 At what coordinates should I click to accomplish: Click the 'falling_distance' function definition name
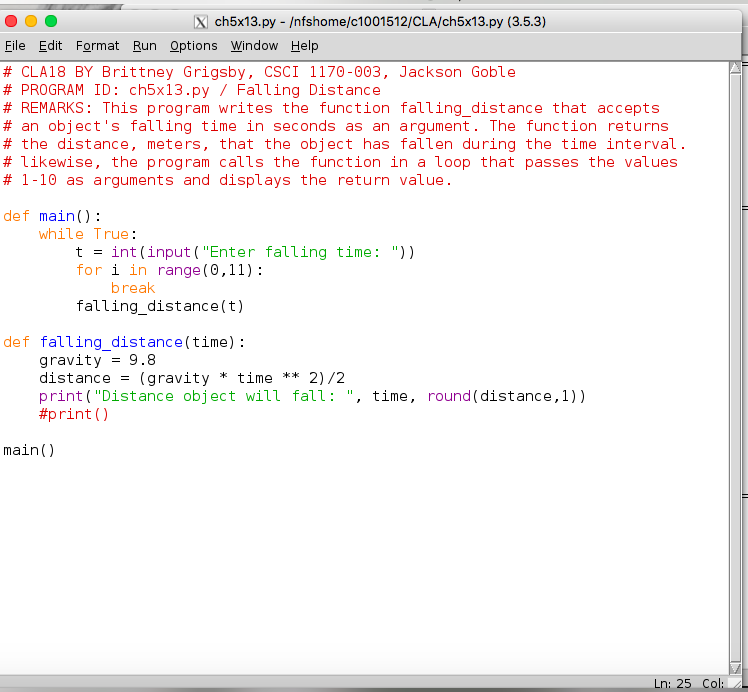[111, 342]
